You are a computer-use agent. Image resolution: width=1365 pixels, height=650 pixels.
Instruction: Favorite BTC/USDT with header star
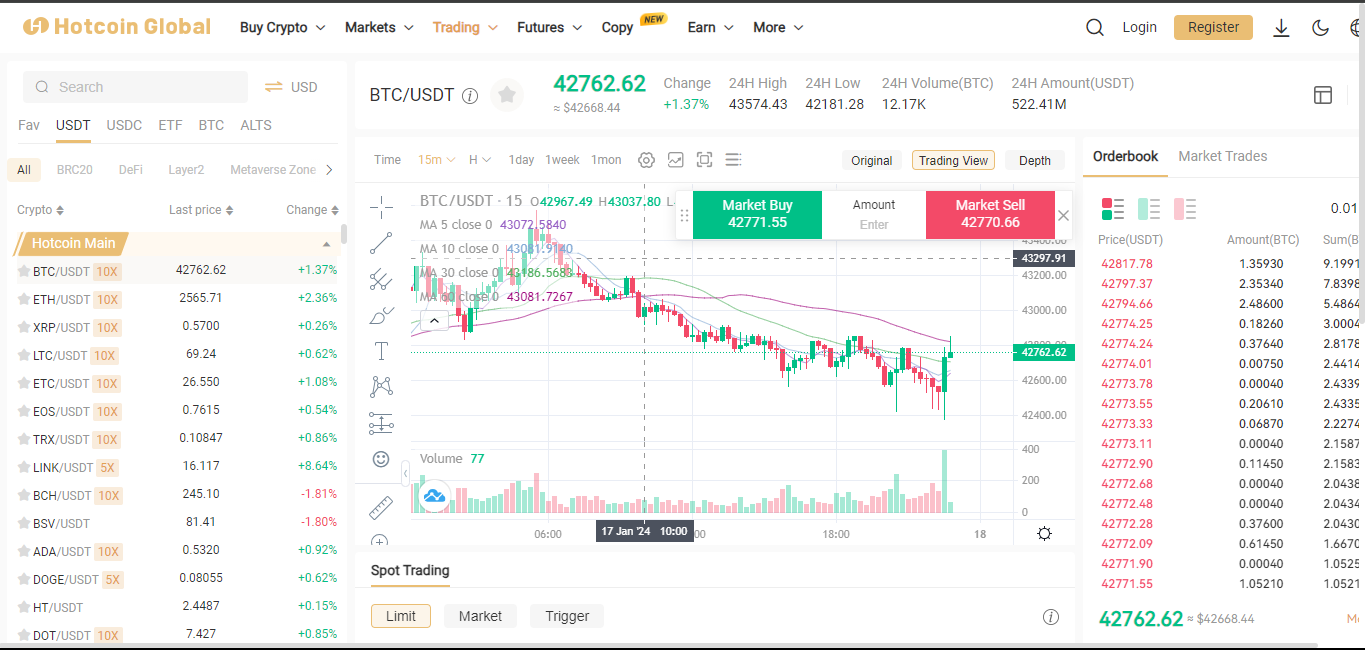point(507,95)
